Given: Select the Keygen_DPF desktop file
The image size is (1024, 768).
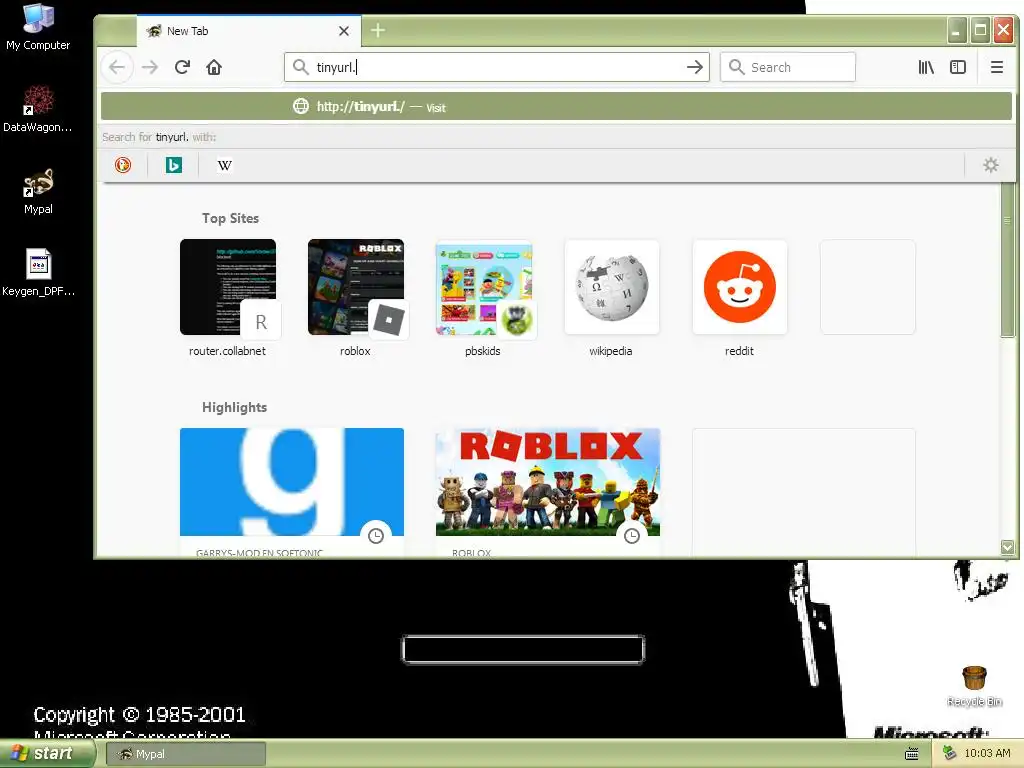Looking at the screenshot, I should 38,273.
